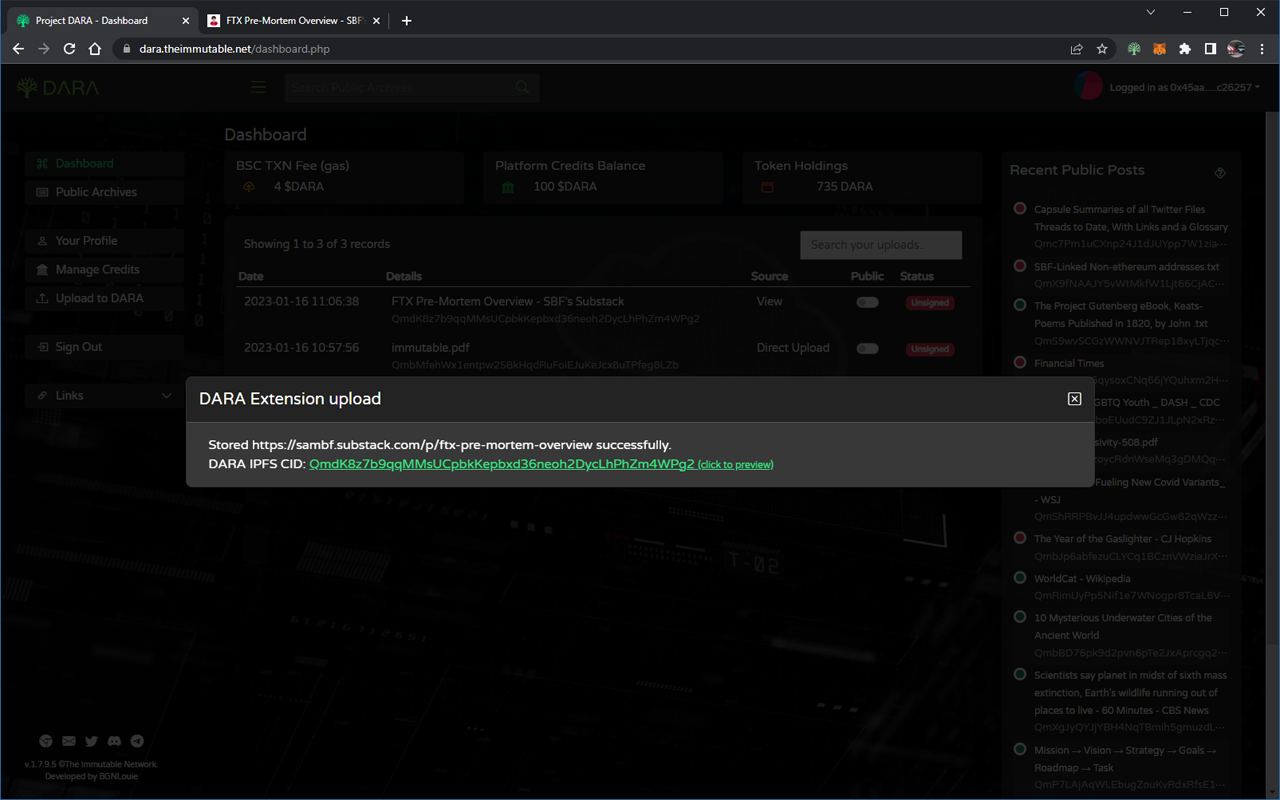Image resolution: width=1280 pixels, height=800 pixels.
Task: Open View source link for FTX Pre-Mortem row
Action: click(x=769, y=301)
